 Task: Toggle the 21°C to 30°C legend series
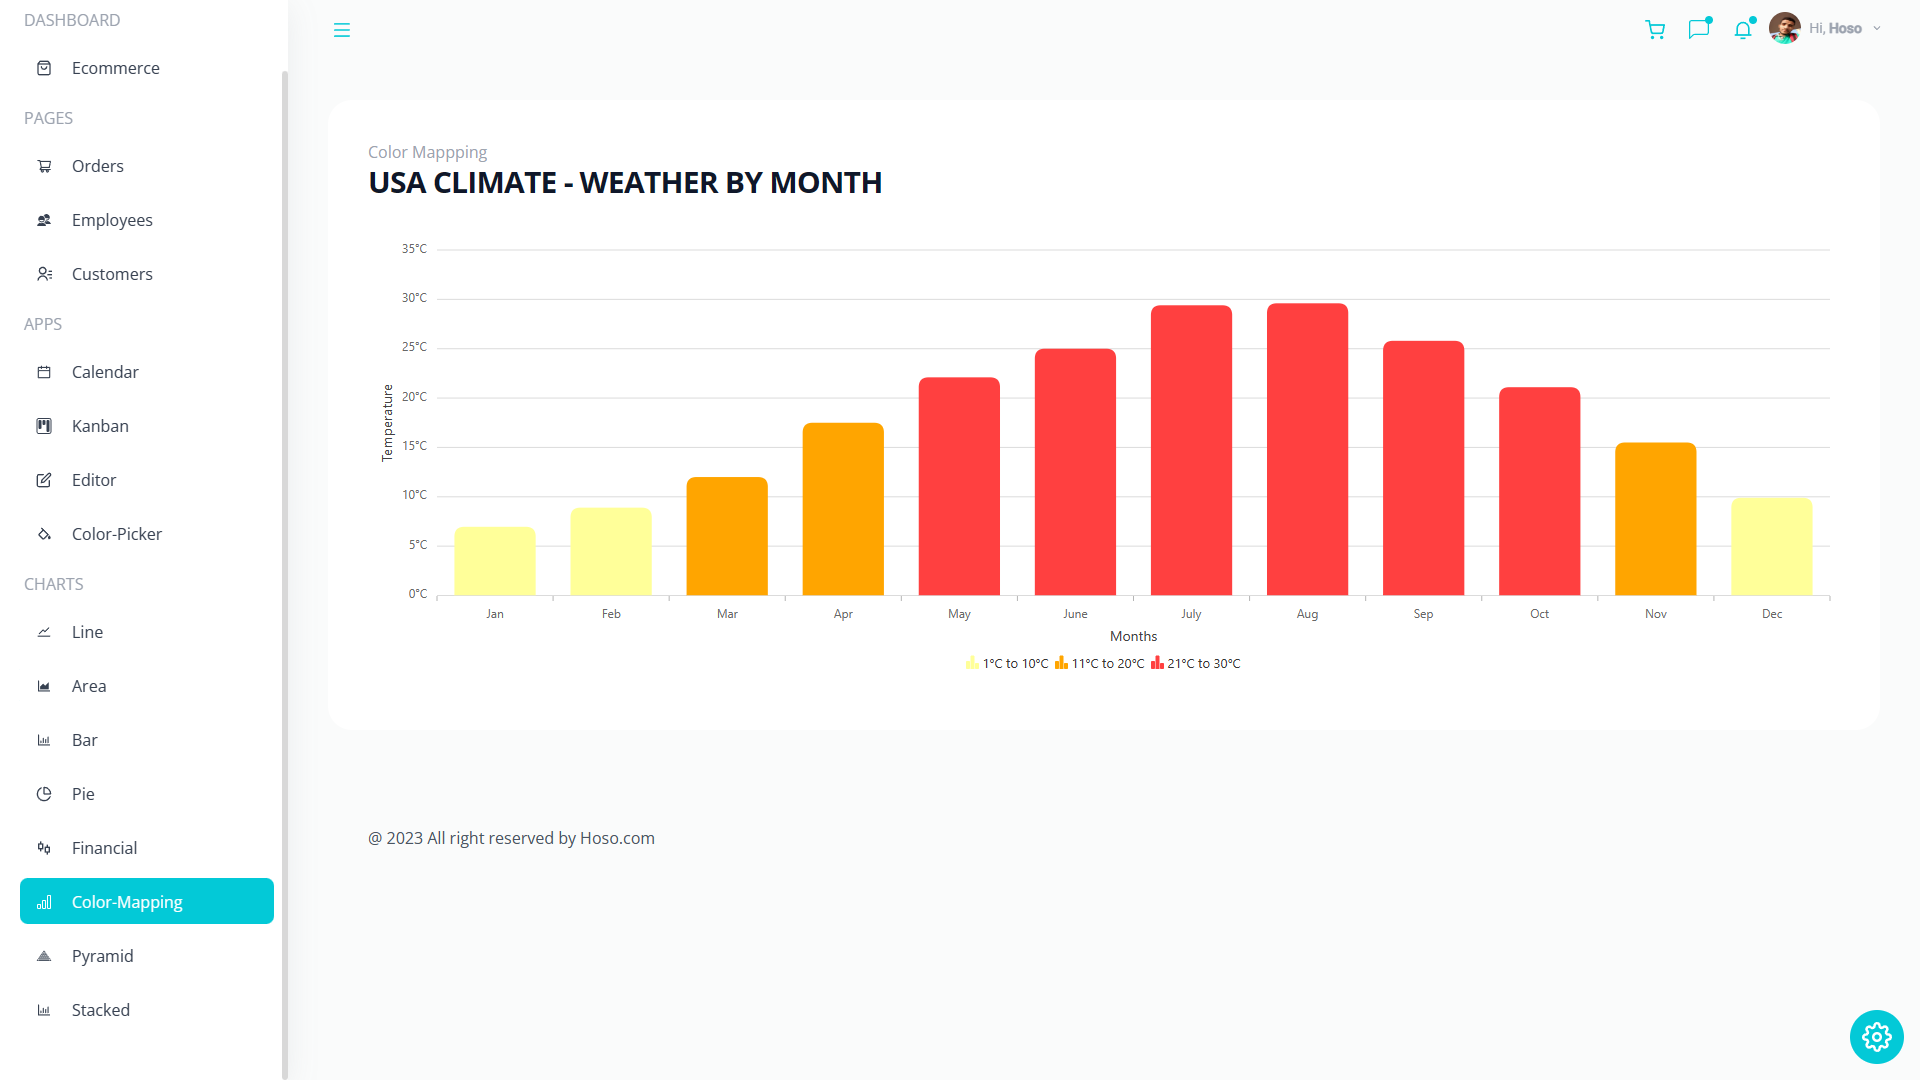click(x=1195, y=664)
